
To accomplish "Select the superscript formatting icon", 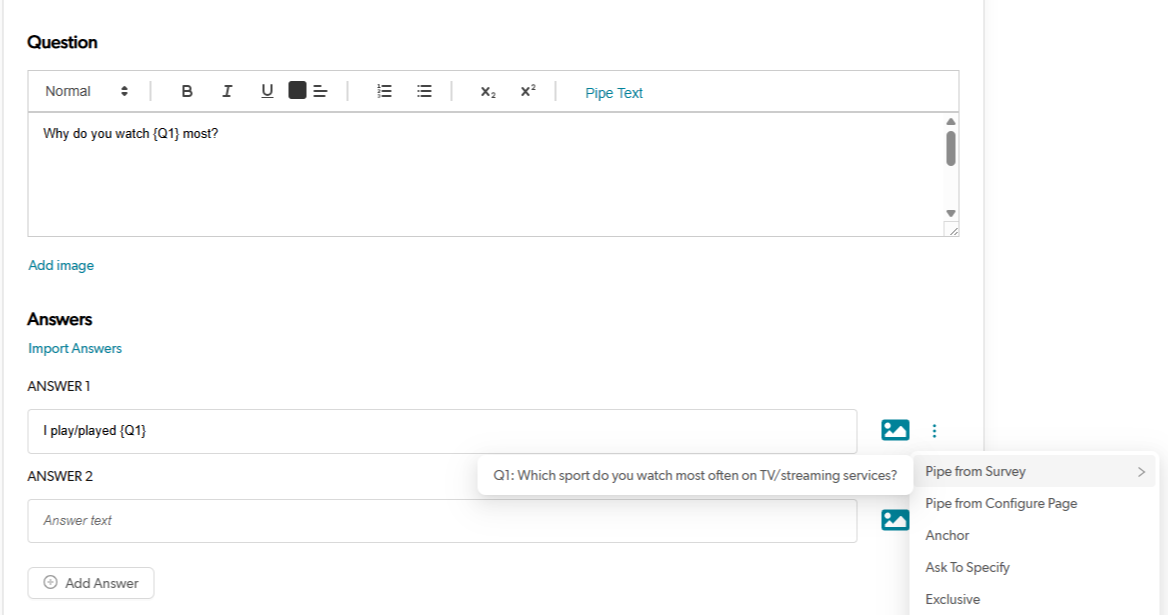I will click(x=527, y=91).
